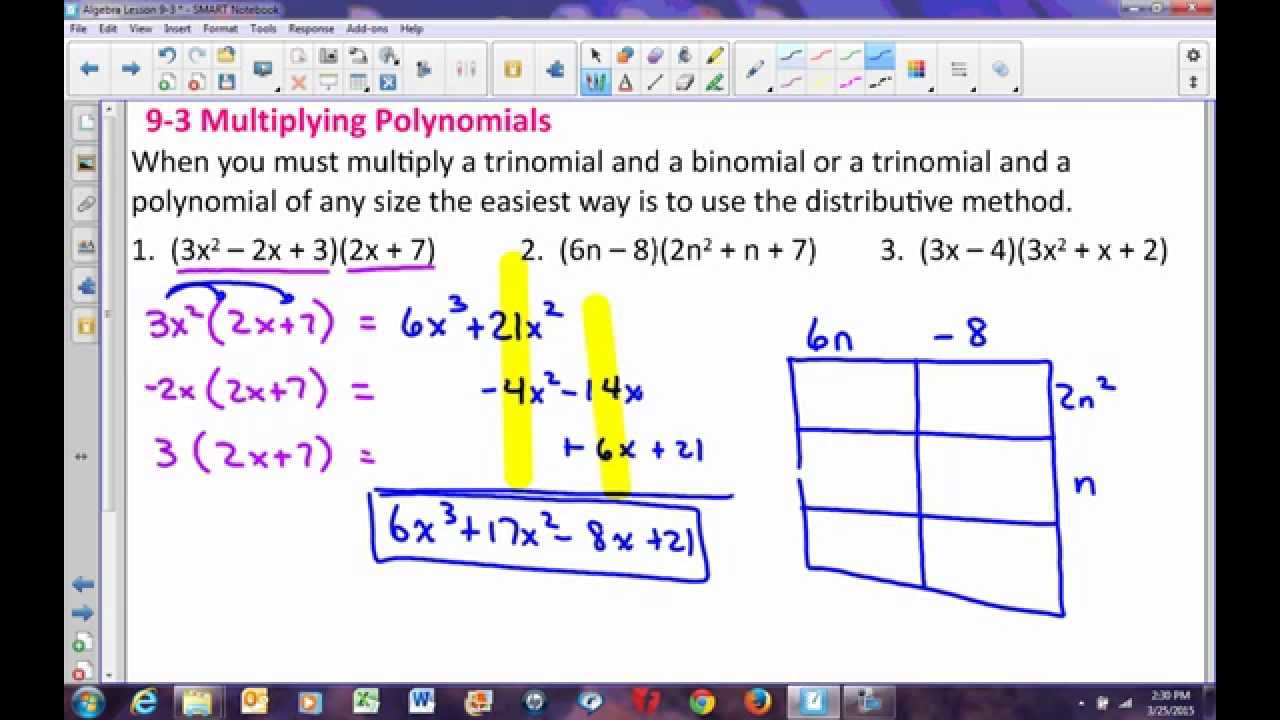Go to the next page with the forward arrow
Screen dimensions: 1280x720
pyautogui.click(x=130, y=69)
